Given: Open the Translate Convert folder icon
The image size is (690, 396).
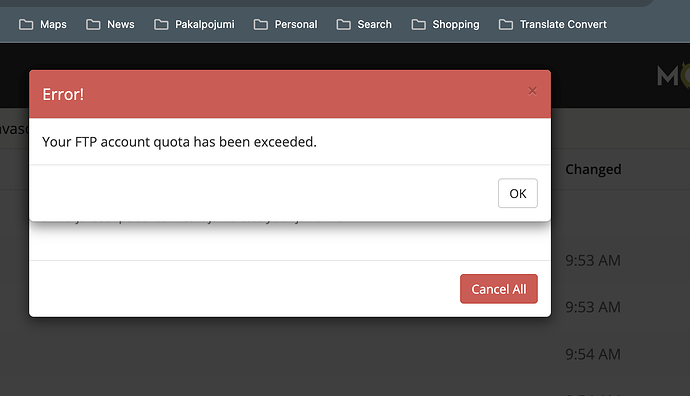Looking at the screenshot, I should (x=506, y=25).
